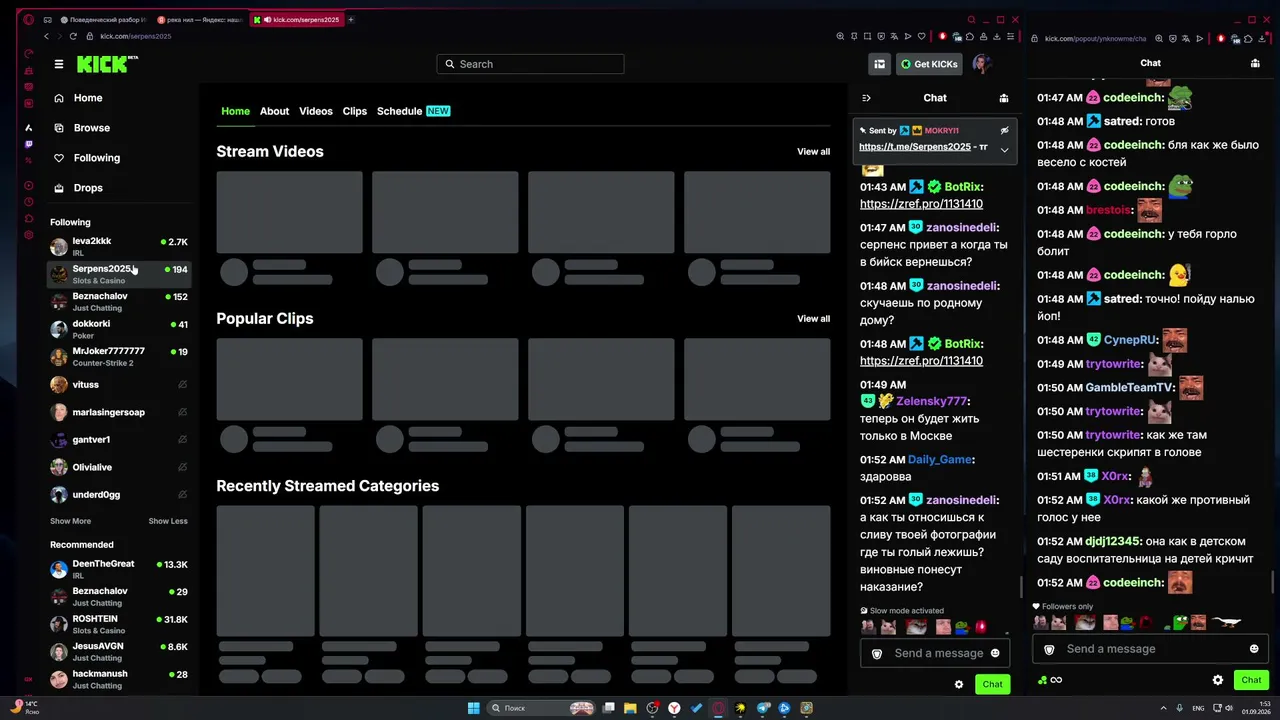The height and width of the screenshot is (720, 1280).
Task: View all Stream Videos
Action: pyautogui.click(x=813, y=152)
